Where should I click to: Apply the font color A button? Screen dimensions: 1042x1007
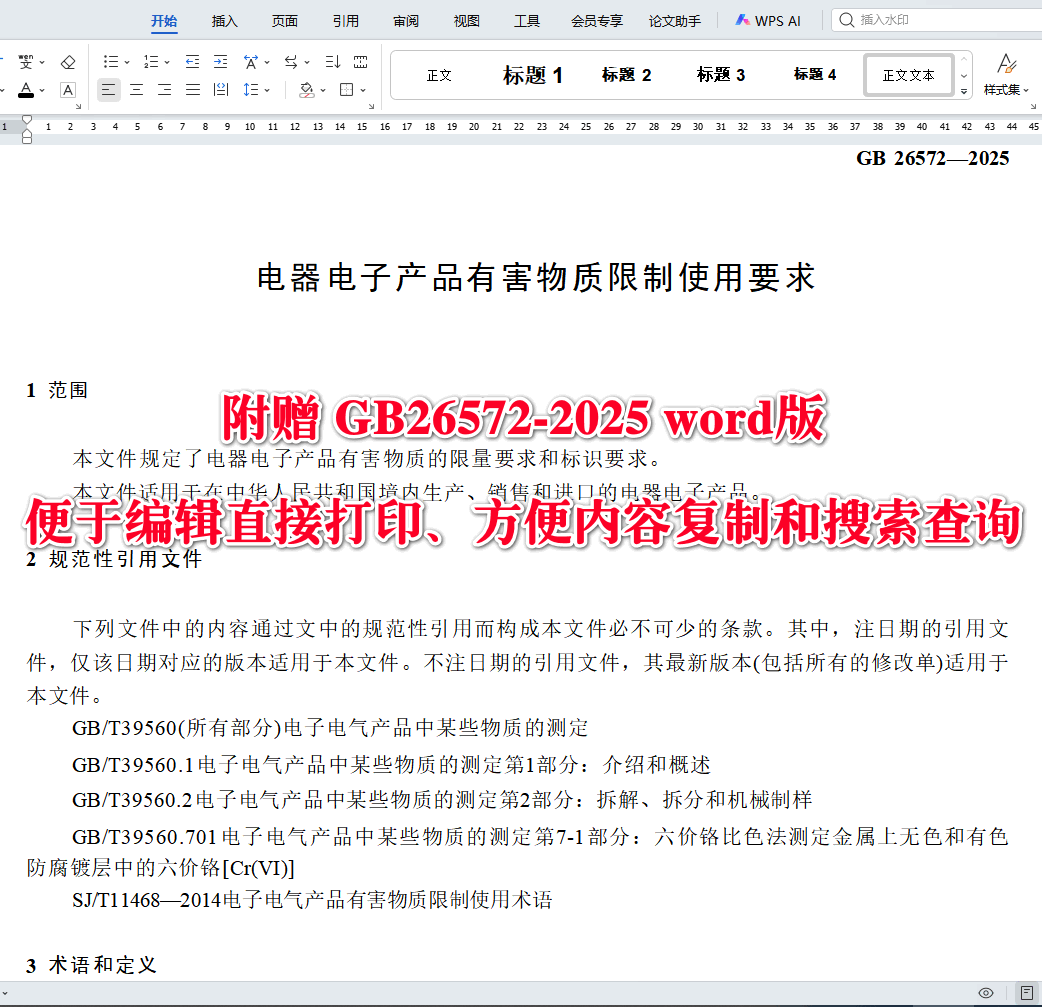(x=26, y=90)
